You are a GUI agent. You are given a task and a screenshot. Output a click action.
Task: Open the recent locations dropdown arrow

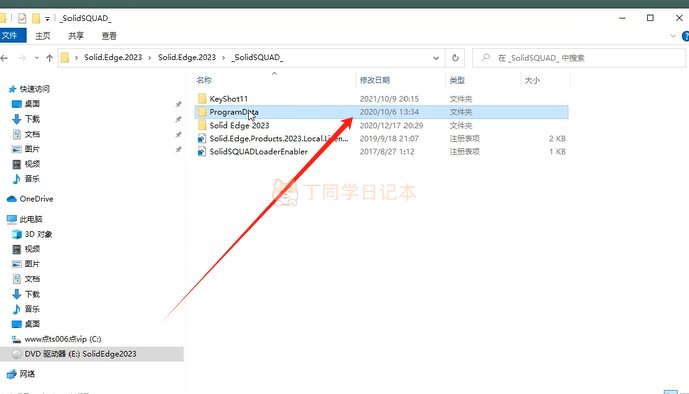coord(37,58)
